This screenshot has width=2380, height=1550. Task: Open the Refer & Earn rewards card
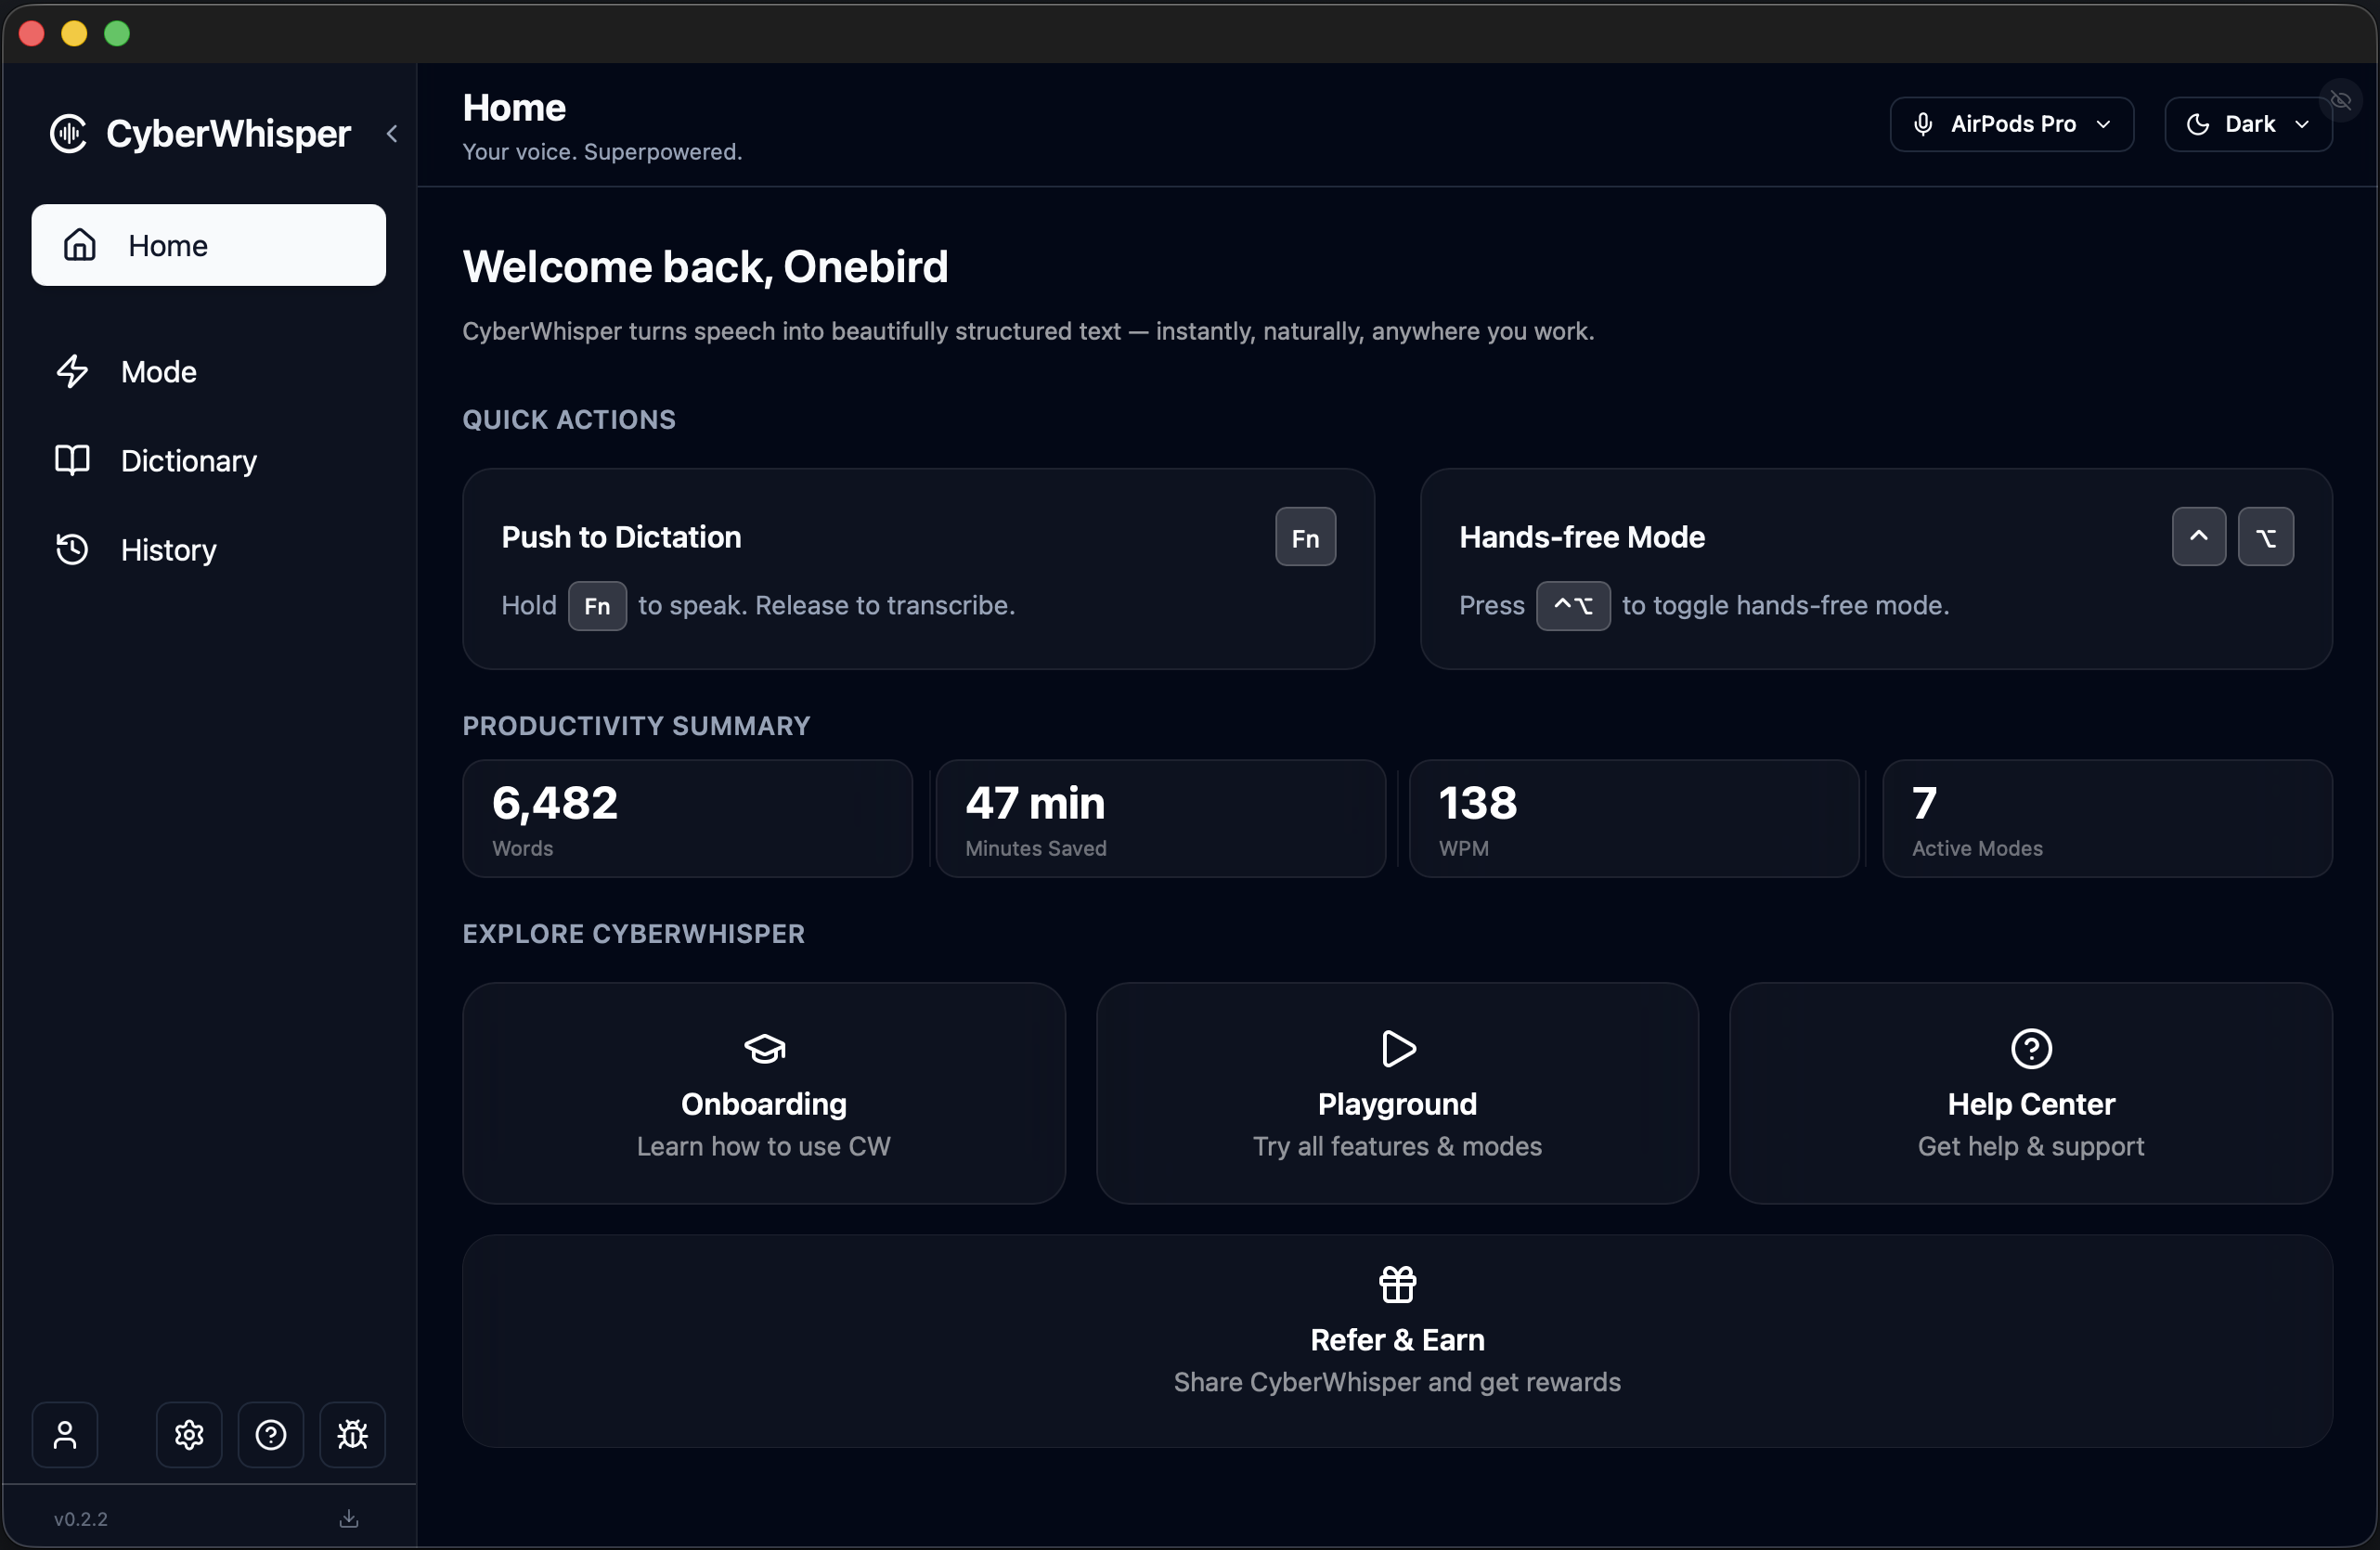click(x=1396, y=1340)
